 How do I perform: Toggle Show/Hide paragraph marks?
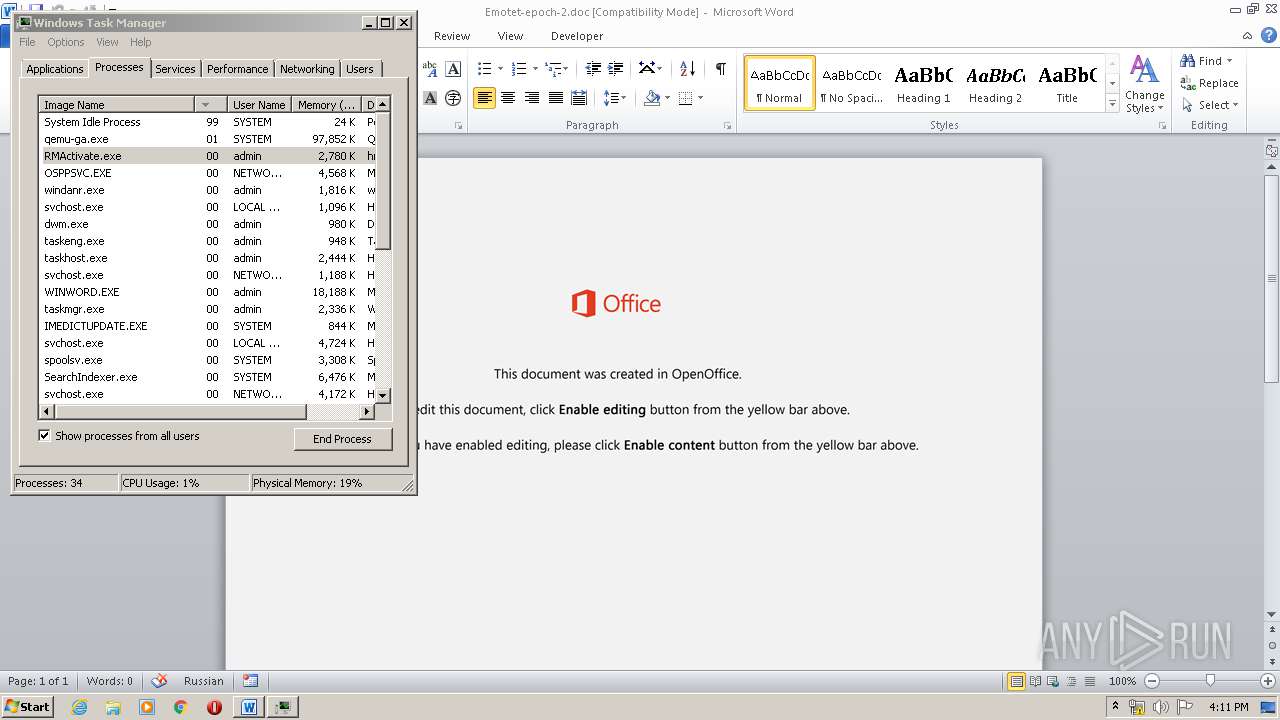(x=720, y=68)
